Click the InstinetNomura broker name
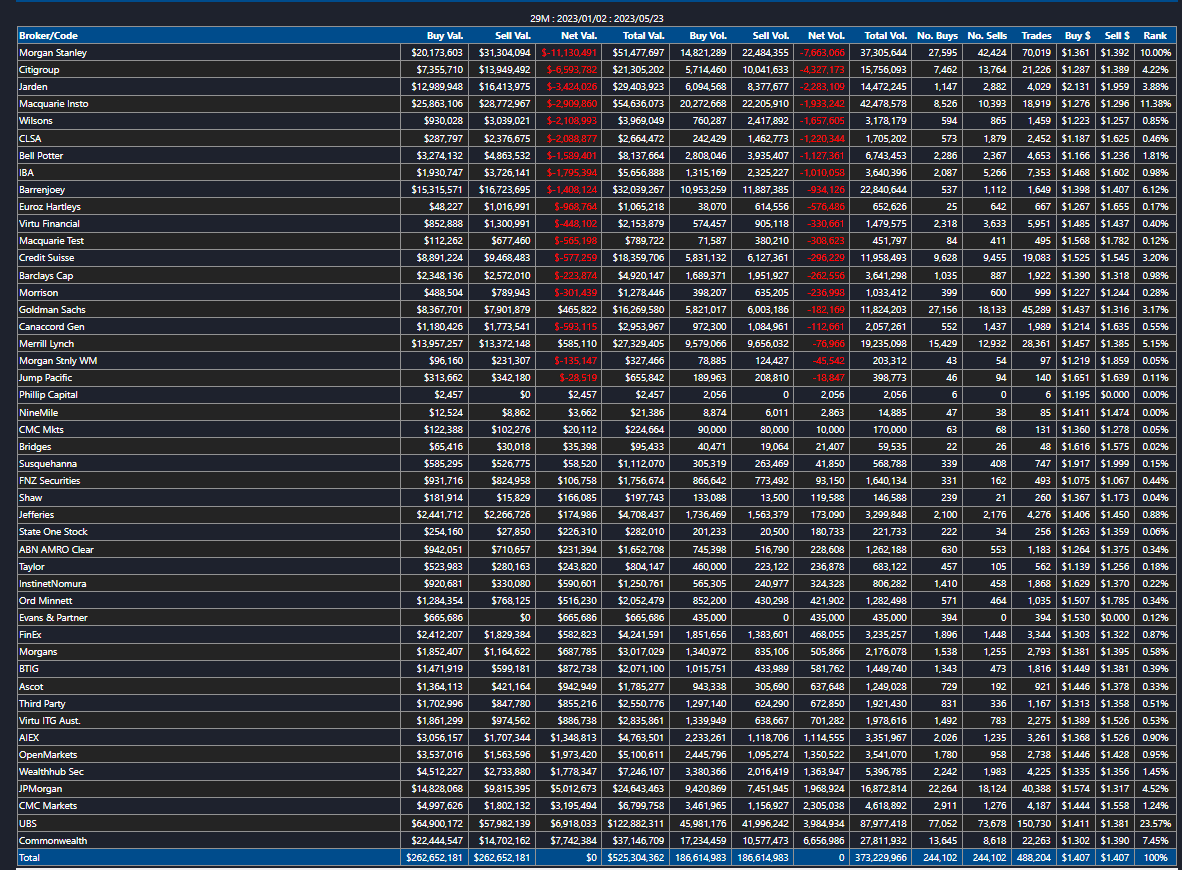 click(53, 584)
